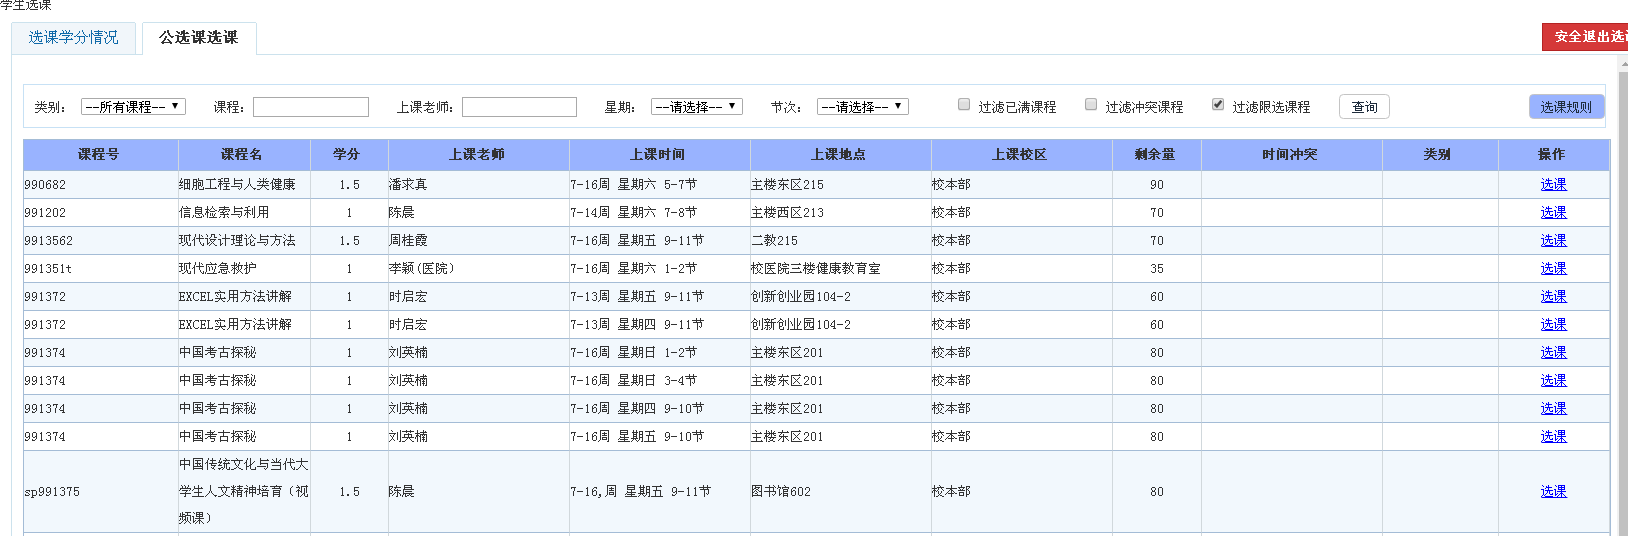Click the red 安全退出 button
1628x536 pixels.
[x=1587, y=37]
